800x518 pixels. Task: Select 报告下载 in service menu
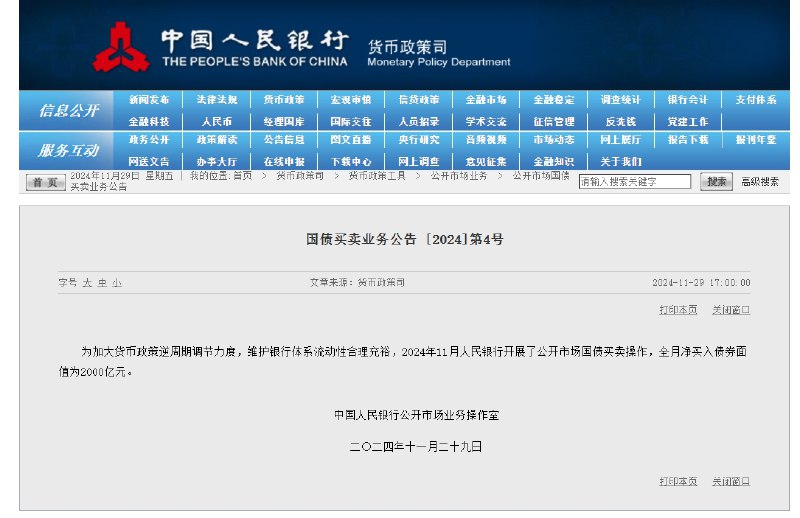[x=688, y=140]
